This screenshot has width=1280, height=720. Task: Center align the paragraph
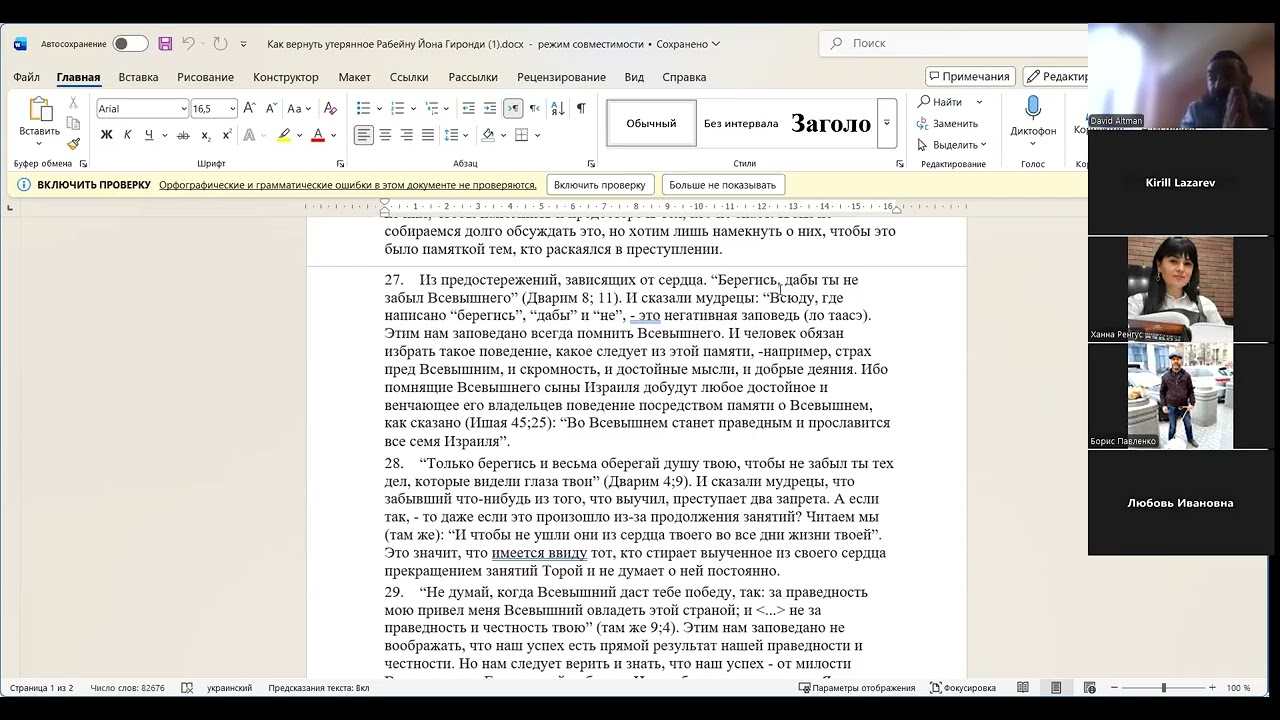[x=386, y=135]
